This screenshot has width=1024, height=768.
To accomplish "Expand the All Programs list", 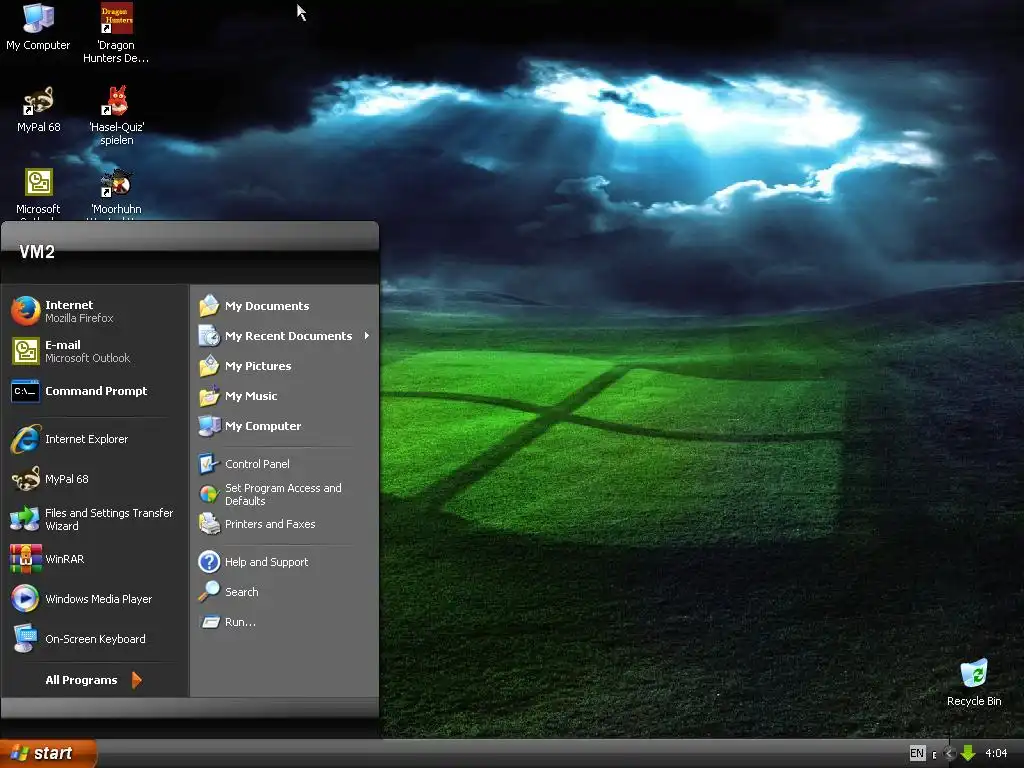I will (x=93, y=680).
